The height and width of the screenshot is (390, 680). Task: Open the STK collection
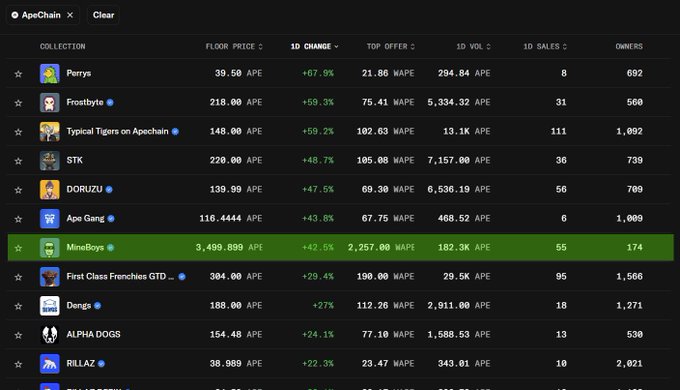tap(75, 161)
